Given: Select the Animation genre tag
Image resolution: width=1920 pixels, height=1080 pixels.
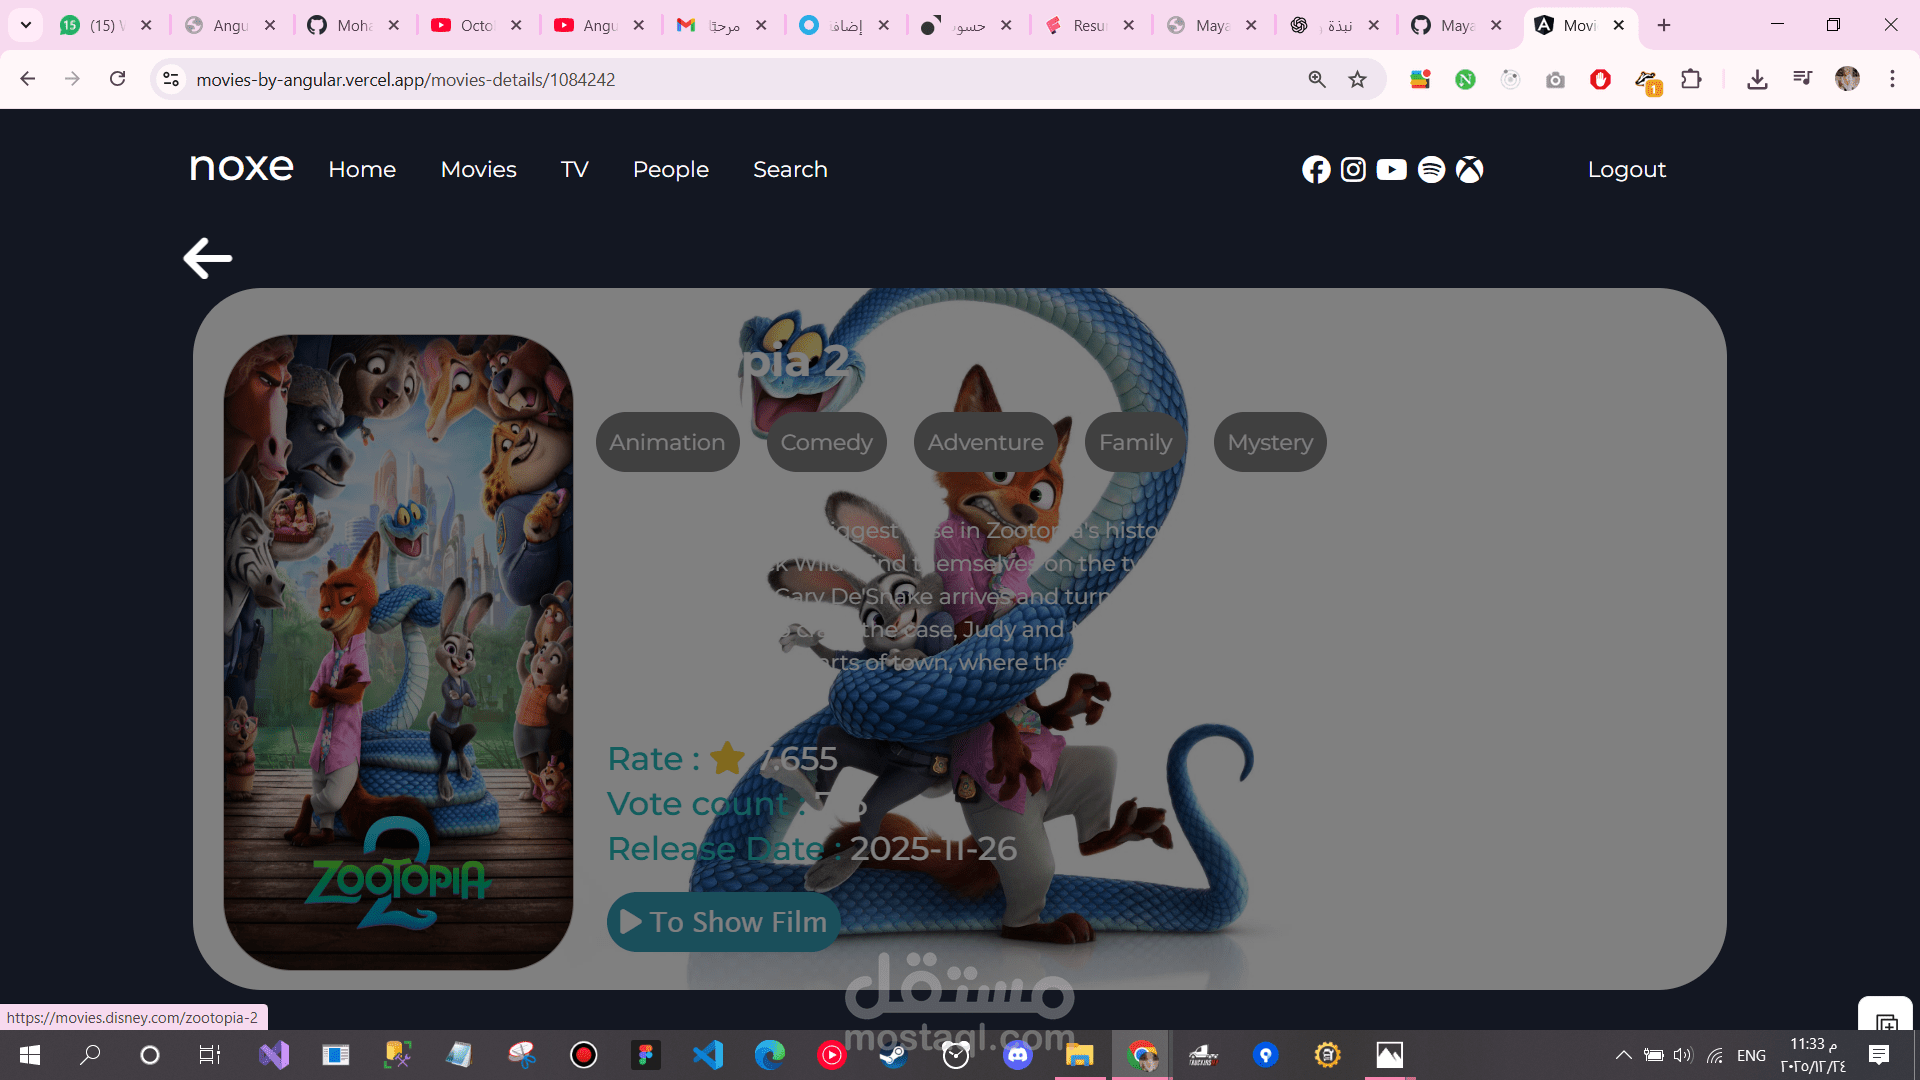Looking at the screenshot, I should [x=667, y=442].
